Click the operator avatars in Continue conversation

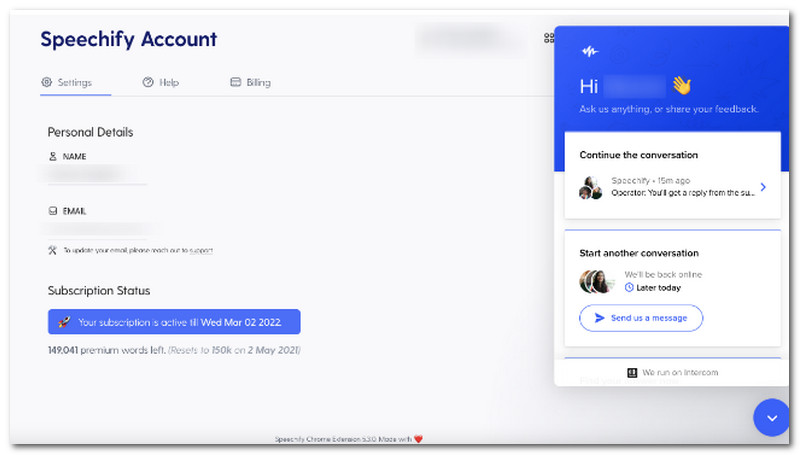(x=590, y=188)
